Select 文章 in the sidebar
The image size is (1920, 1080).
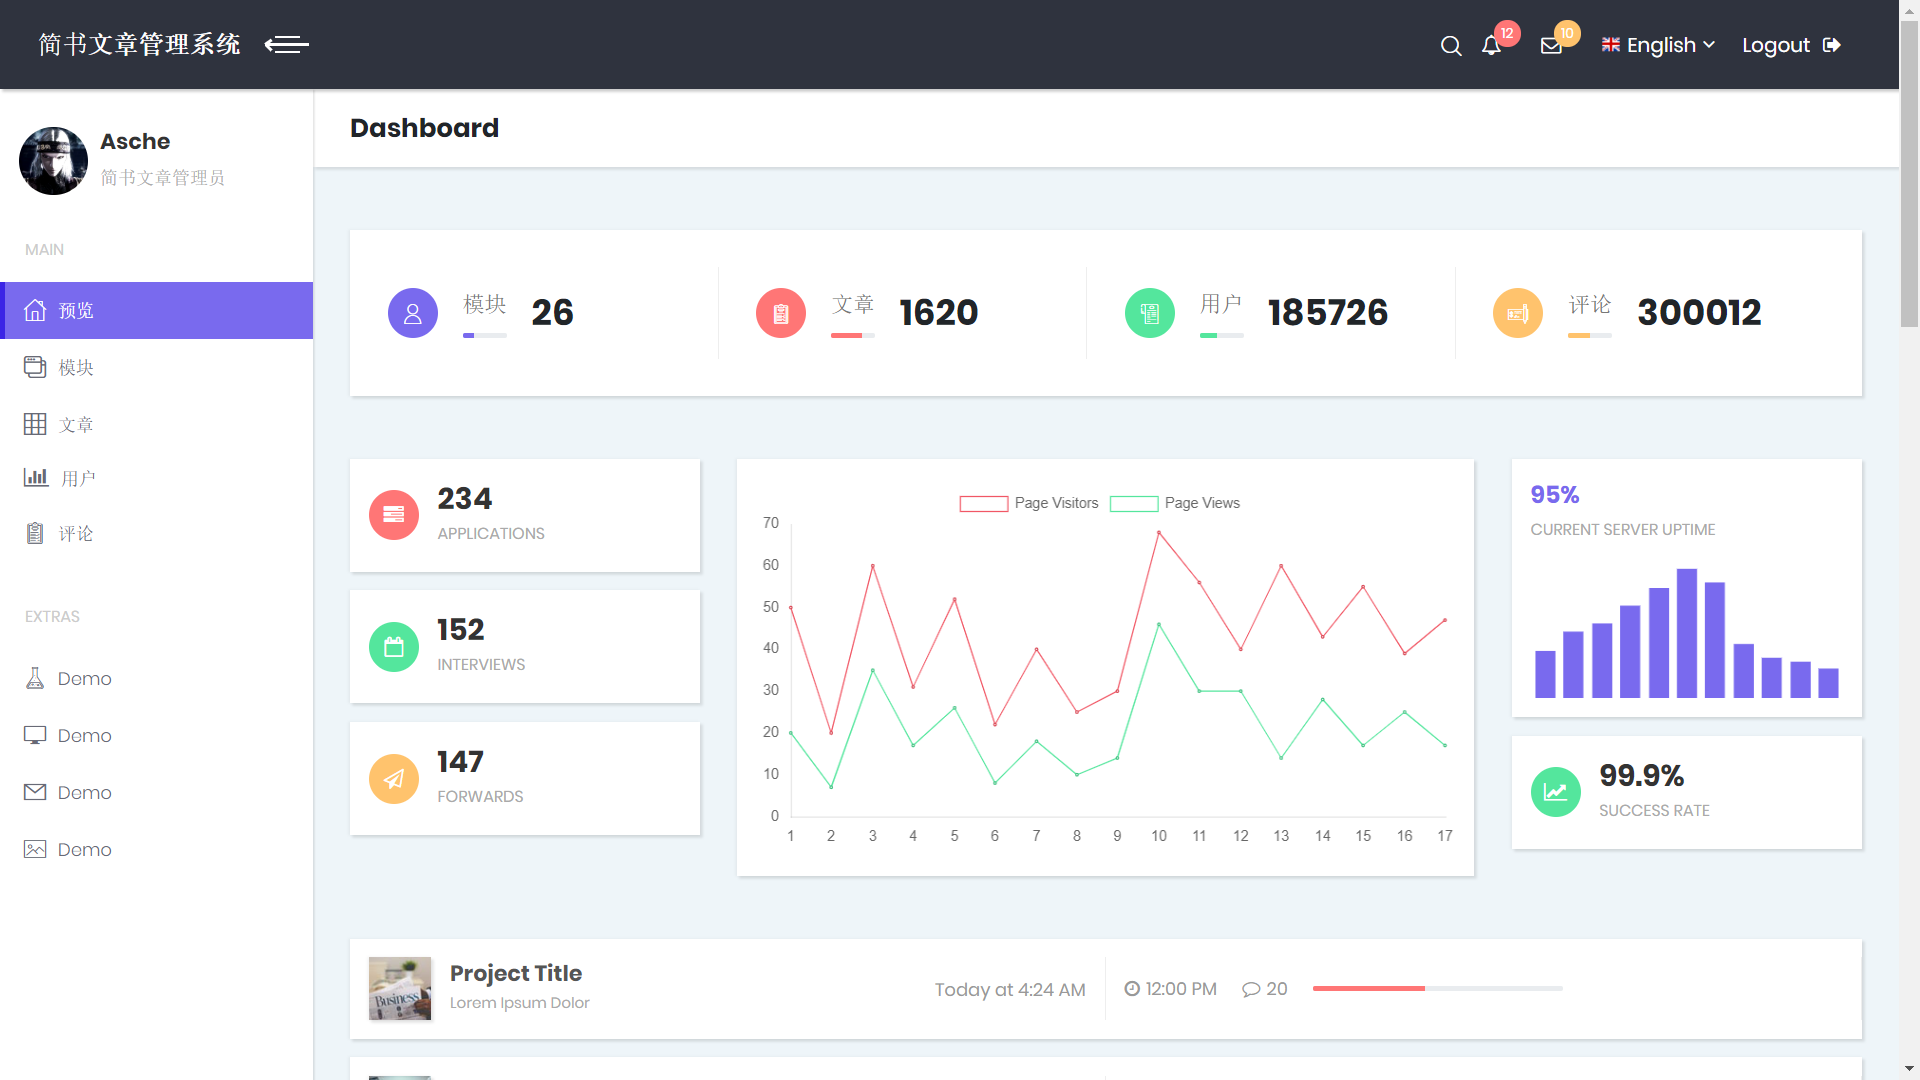pyautogui.click(x=76, y=425)
